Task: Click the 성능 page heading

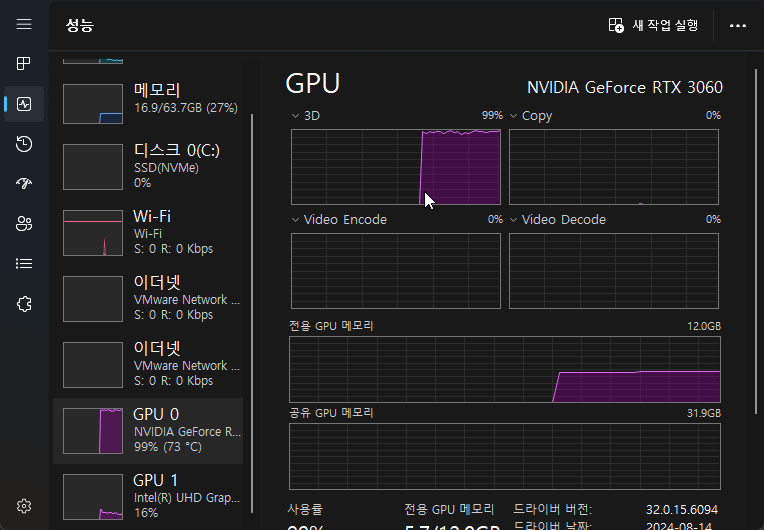Action: click(x=79, y=25)
